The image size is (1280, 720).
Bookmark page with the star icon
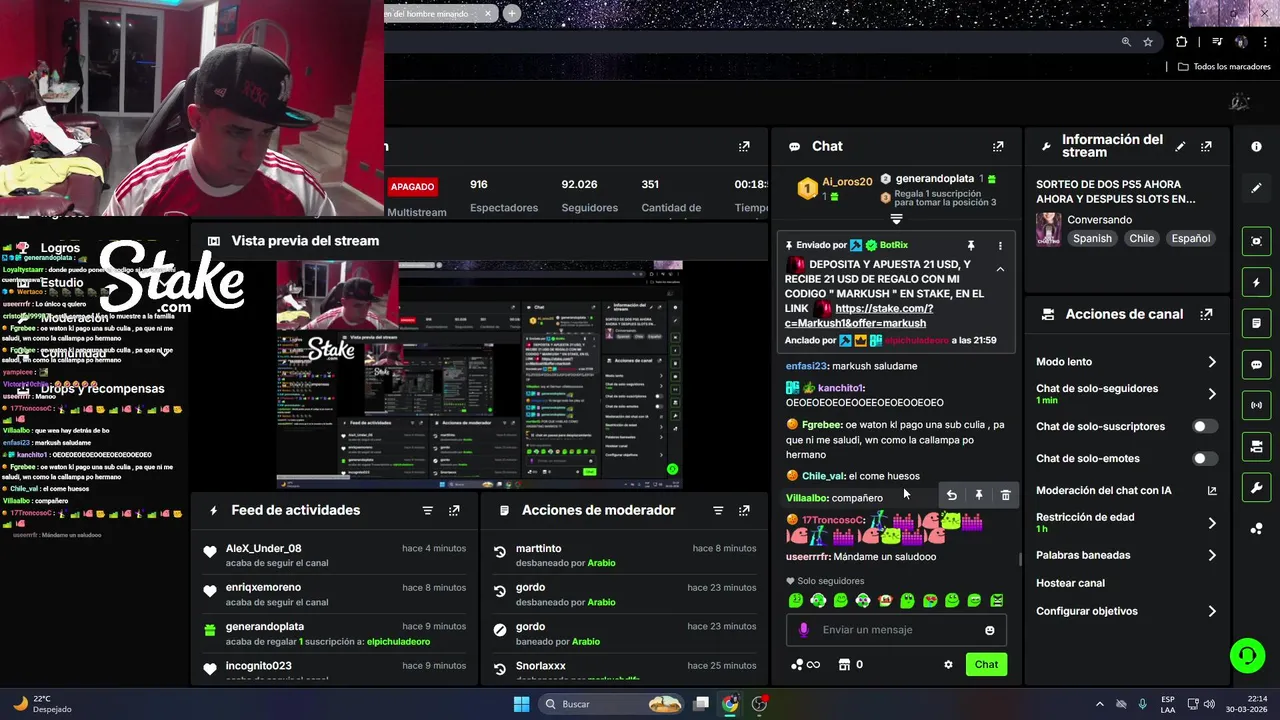coord(1148,42)
